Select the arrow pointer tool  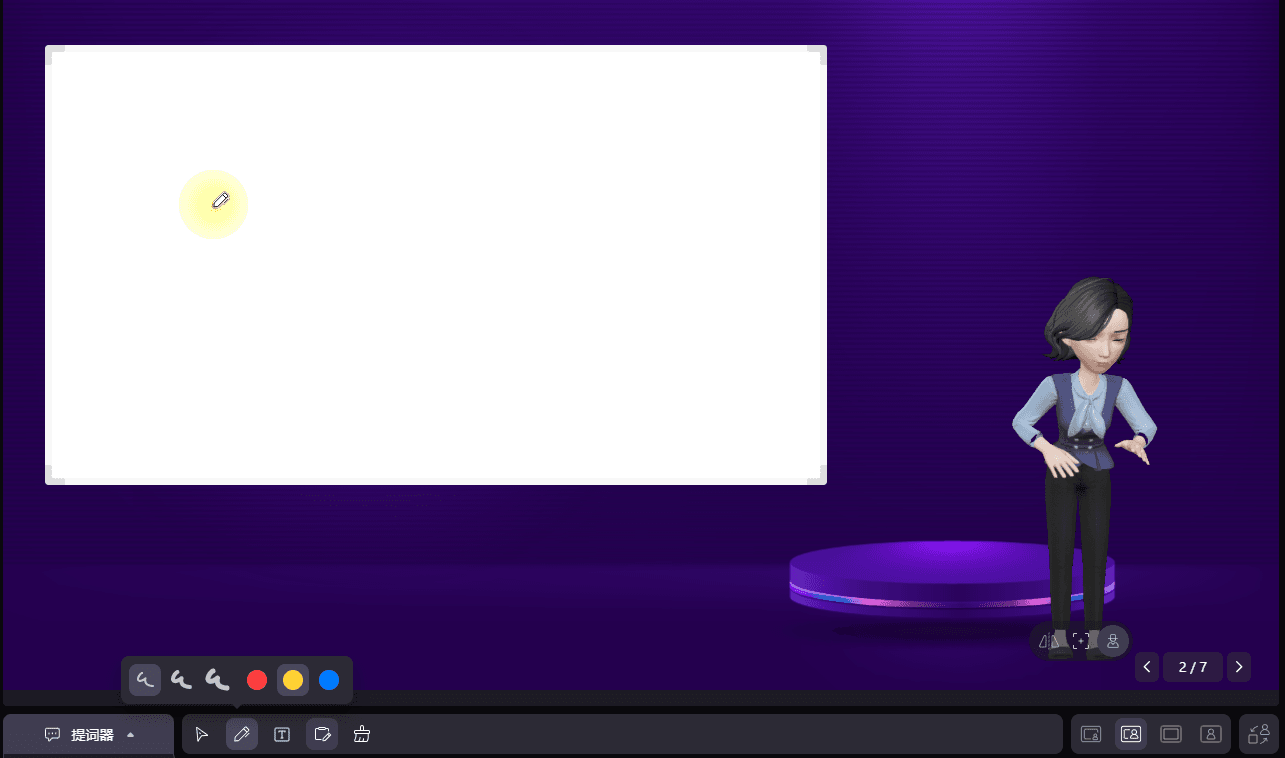coord(202,735)
